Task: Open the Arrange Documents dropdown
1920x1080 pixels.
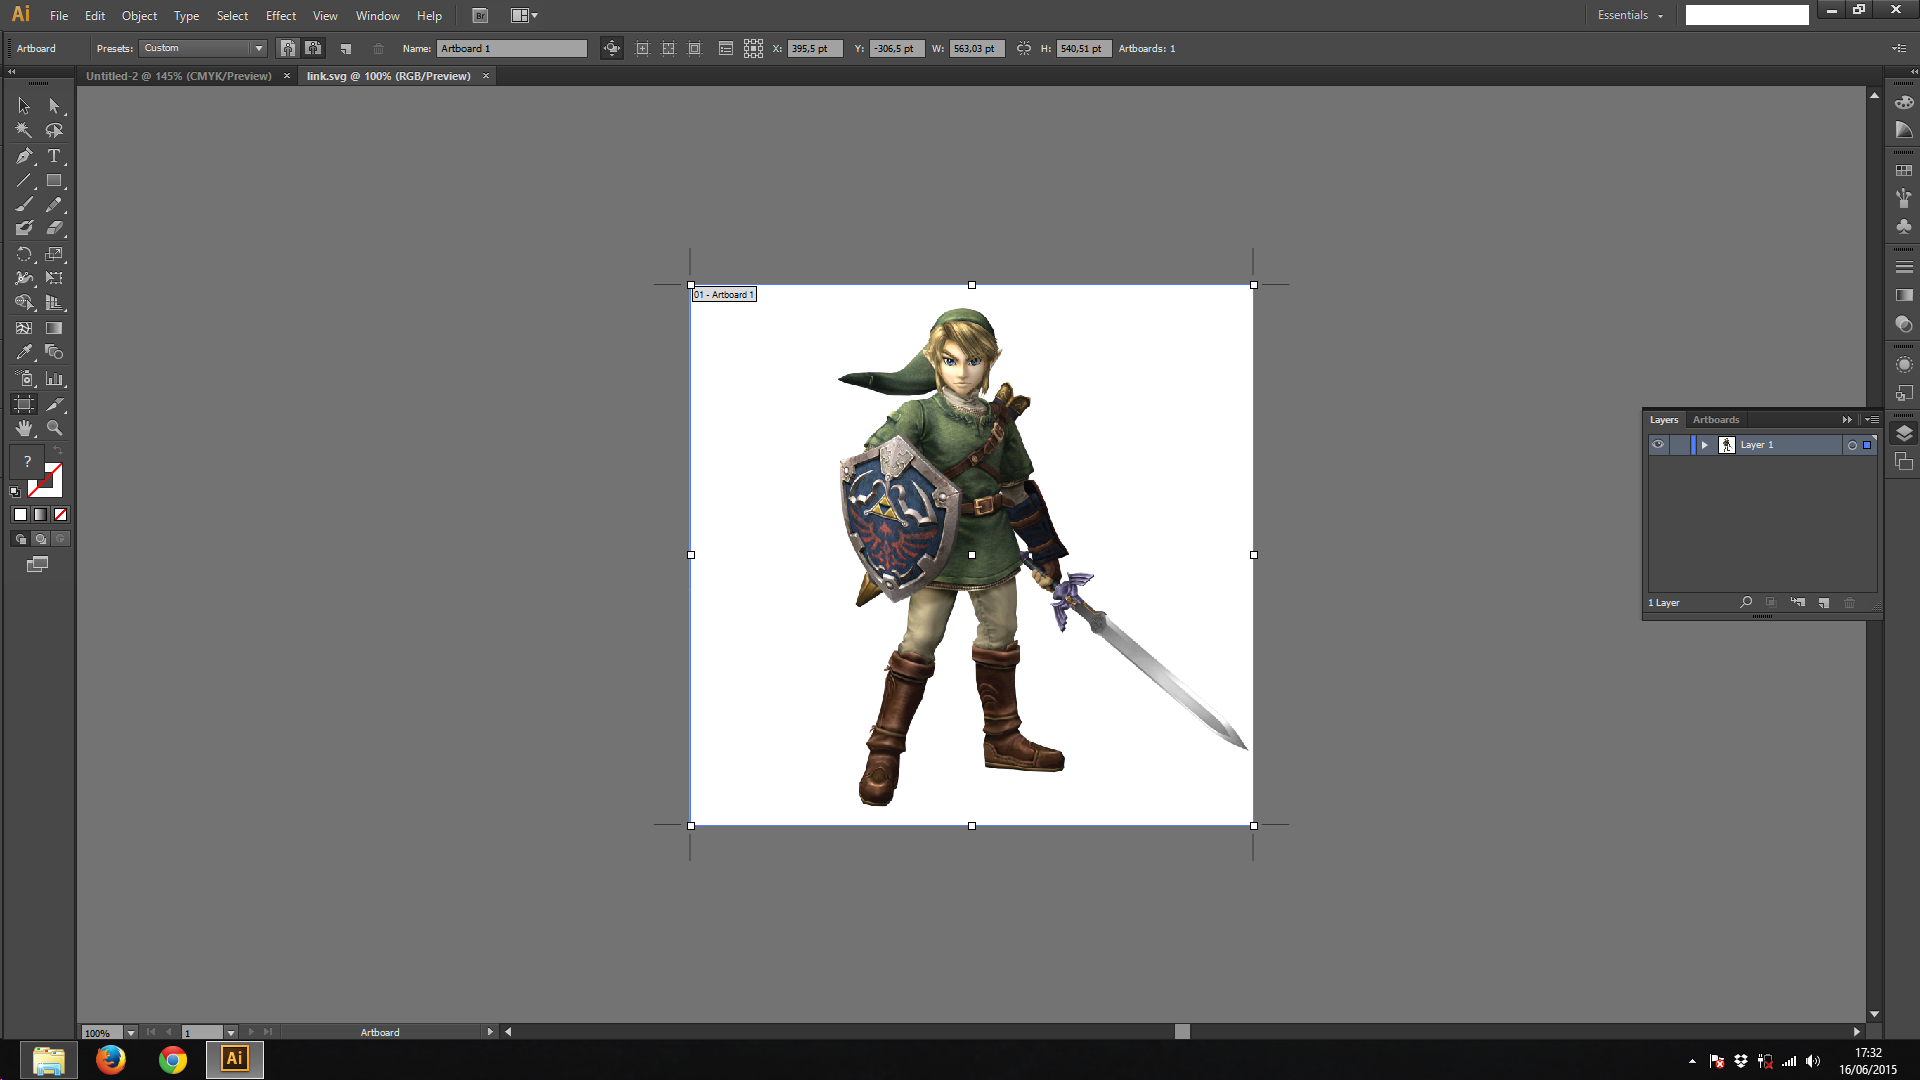Action: 524,15
